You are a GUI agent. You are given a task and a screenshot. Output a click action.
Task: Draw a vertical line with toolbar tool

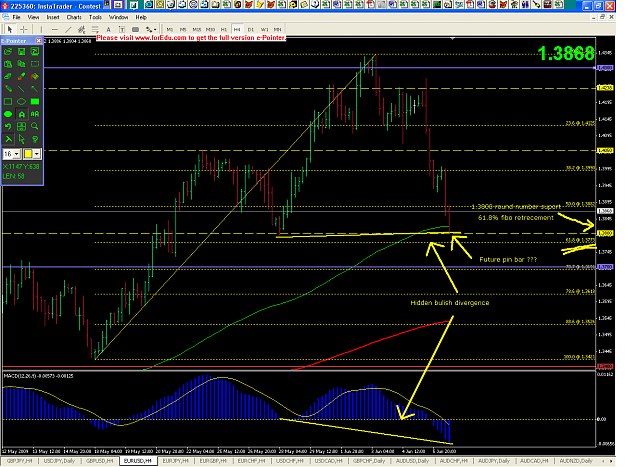point(41,29)
